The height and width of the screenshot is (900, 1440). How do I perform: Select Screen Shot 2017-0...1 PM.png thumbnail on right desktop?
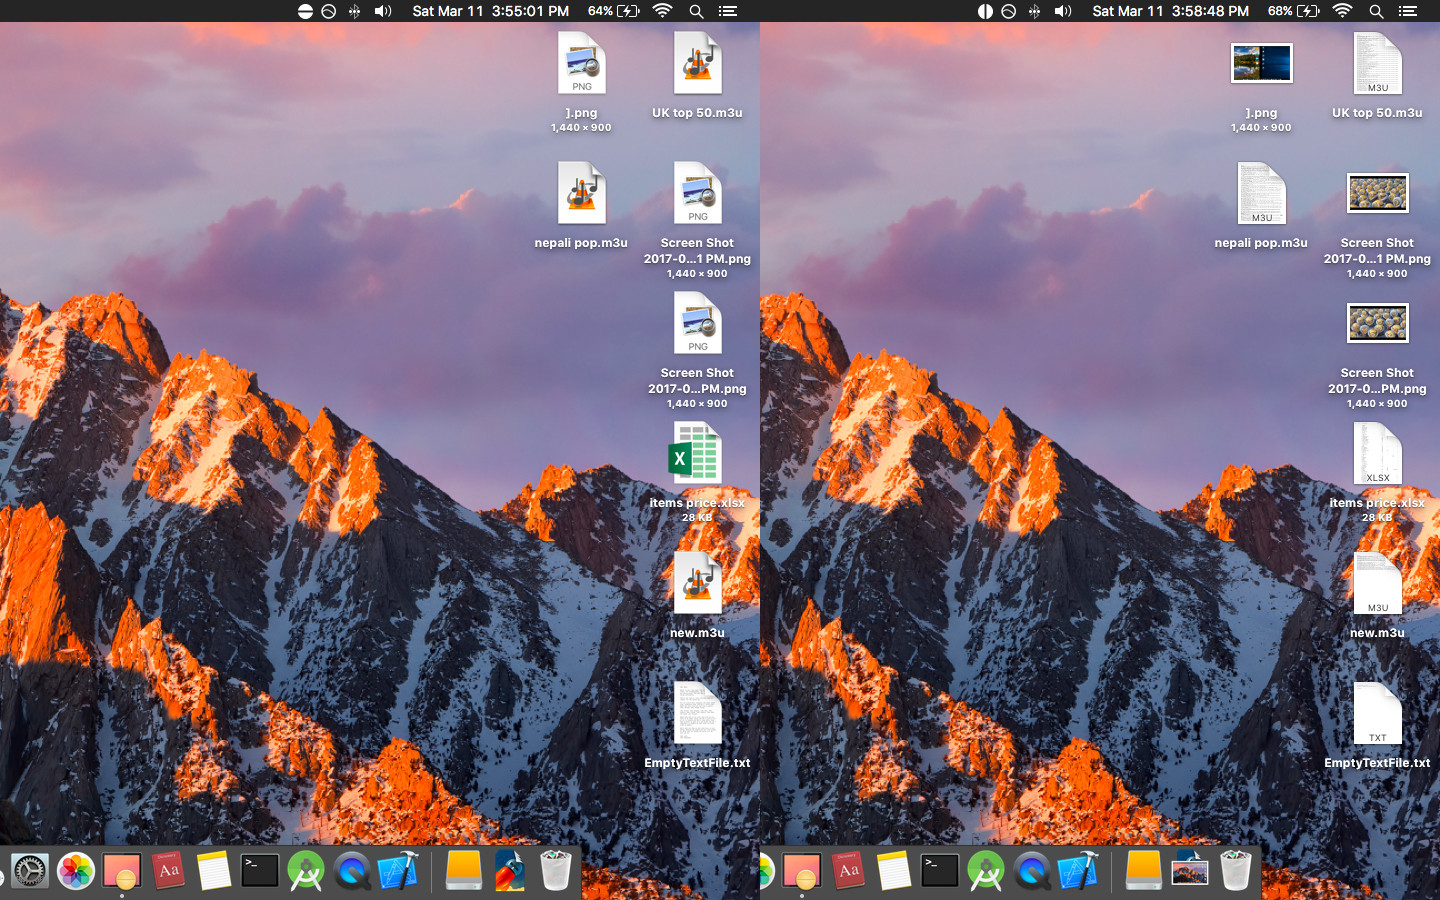pyautogui.click(x=1377, y=193)
